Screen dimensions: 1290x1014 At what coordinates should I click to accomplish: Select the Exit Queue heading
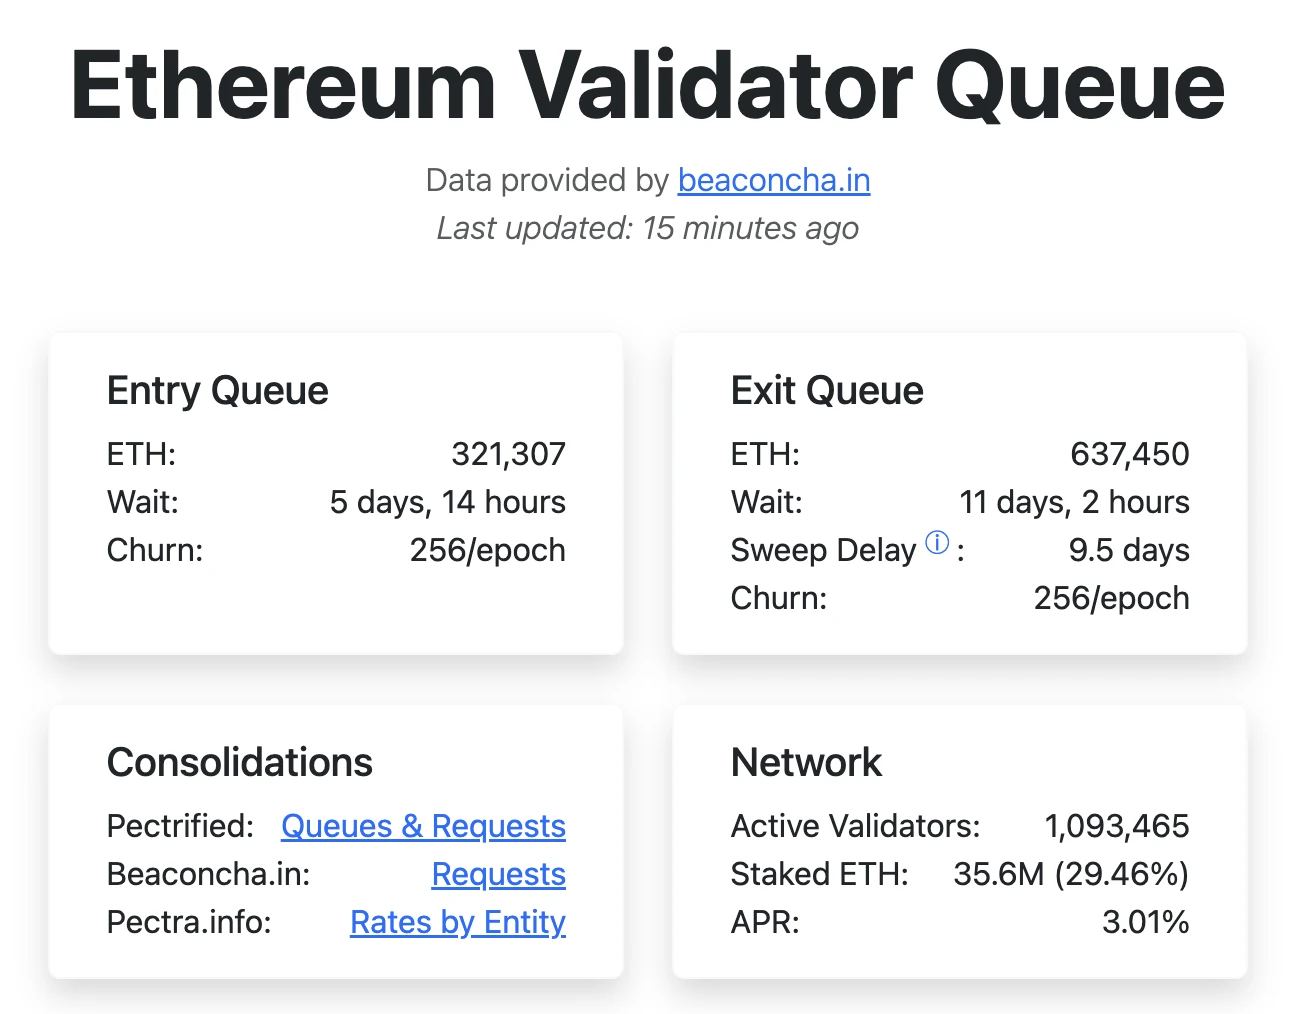pyautogui.click(x=827, y=390)
